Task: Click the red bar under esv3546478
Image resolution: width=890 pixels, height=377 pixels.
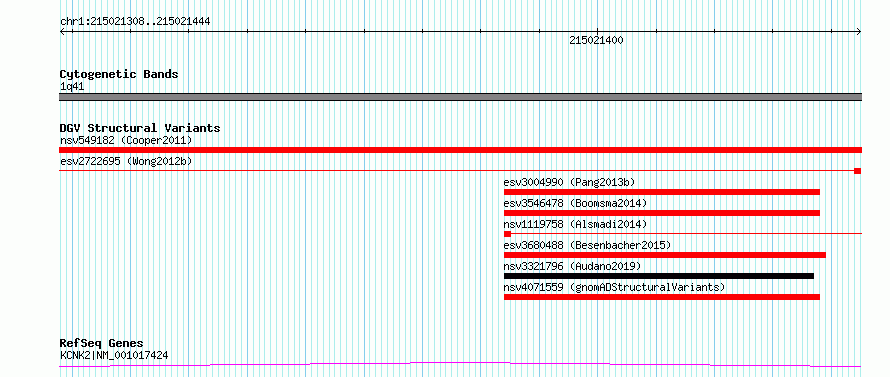Action: tap(662, 213)
